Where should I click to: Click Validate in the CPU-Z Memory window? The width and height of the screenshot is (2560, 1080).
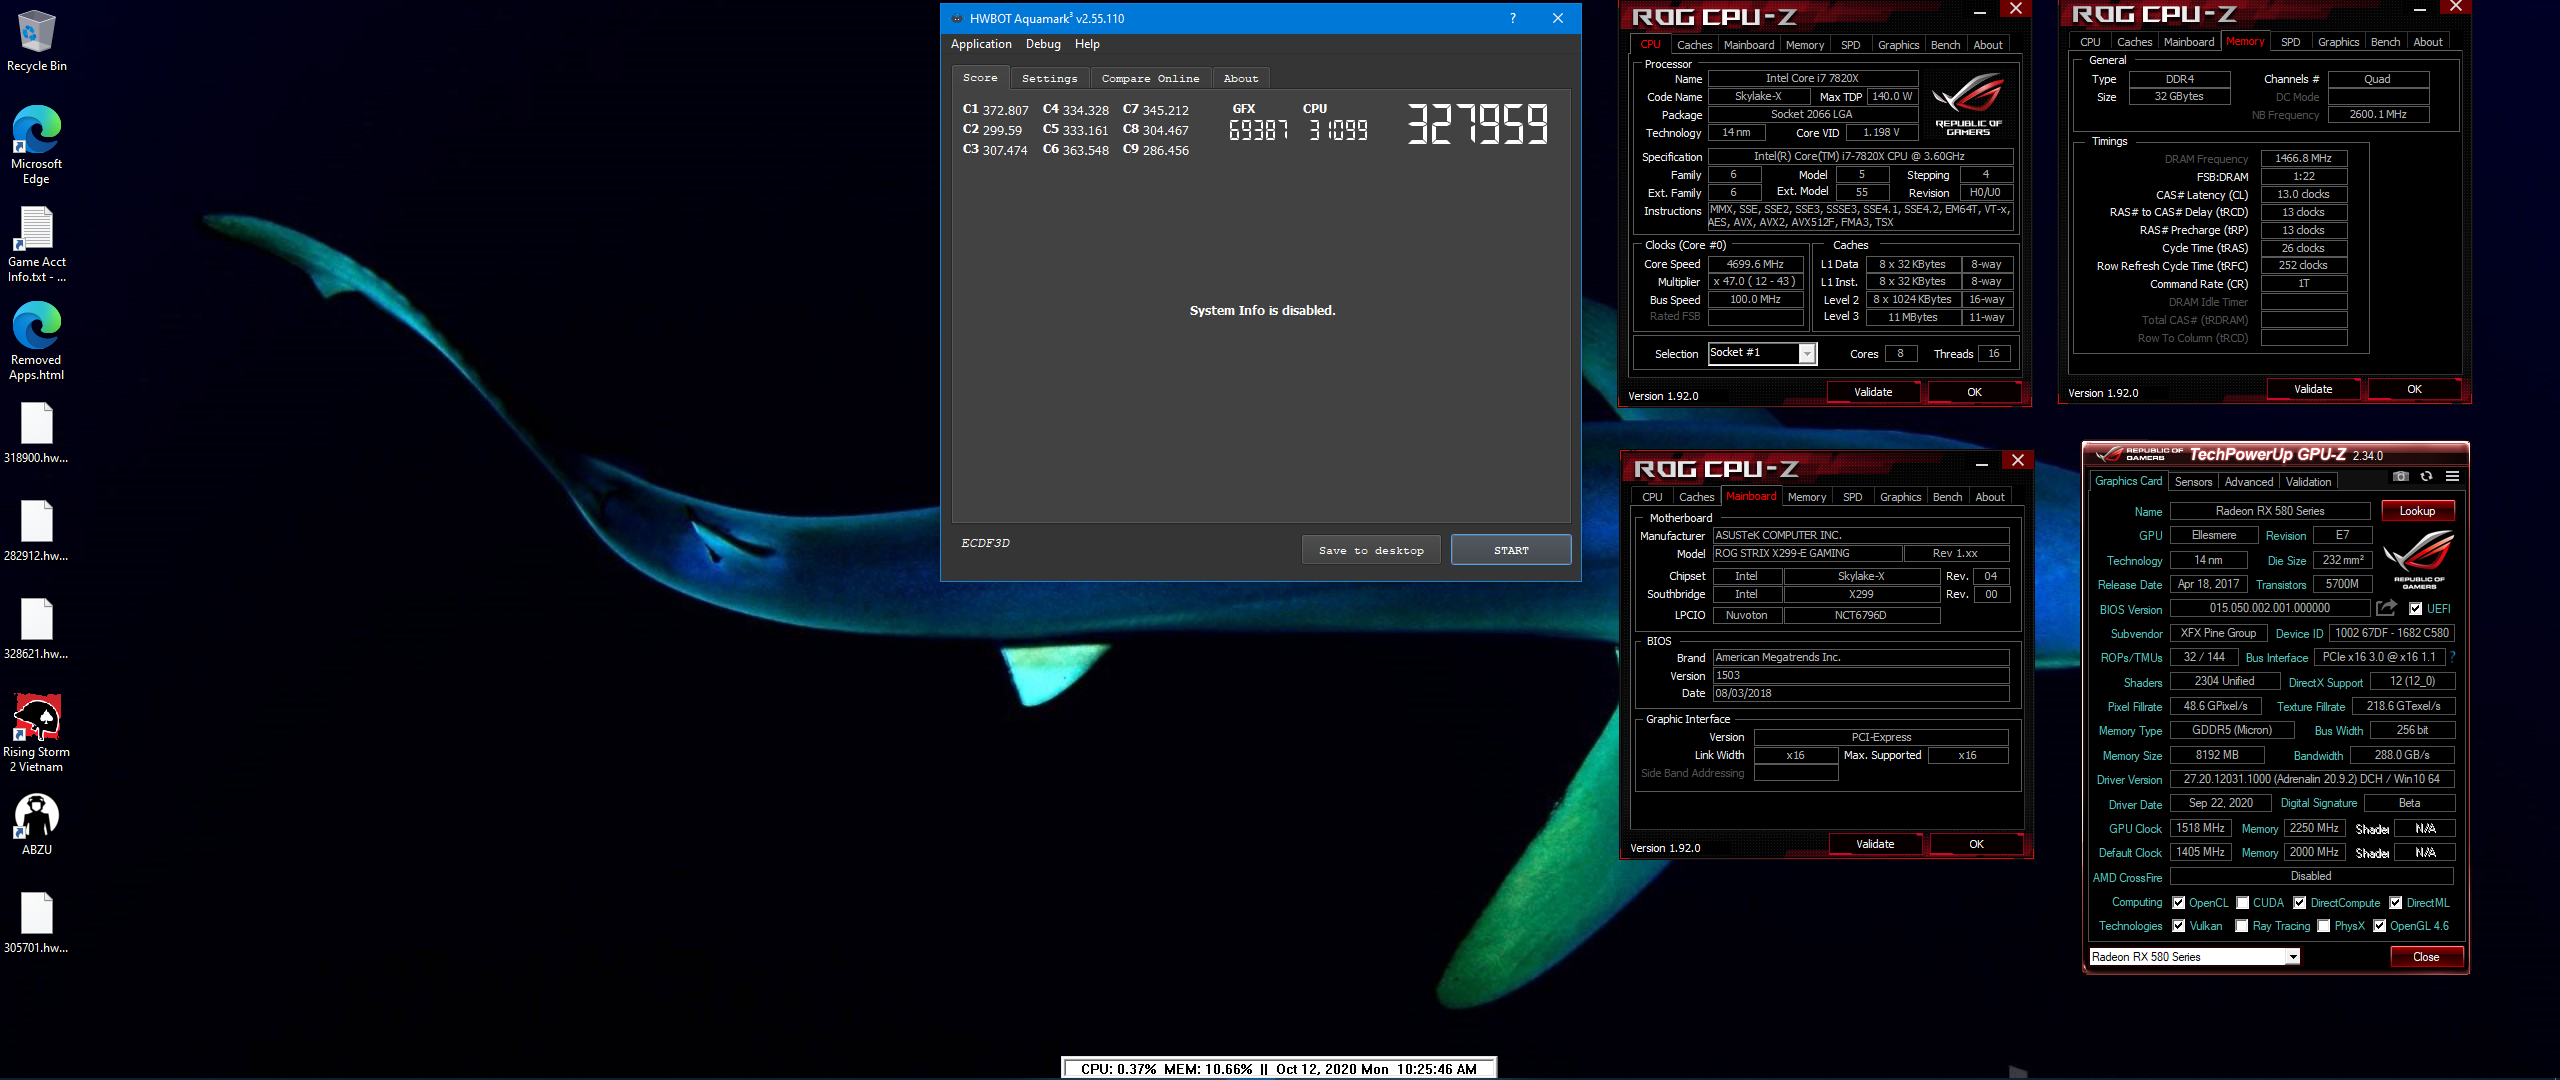tap(2313, 389)
